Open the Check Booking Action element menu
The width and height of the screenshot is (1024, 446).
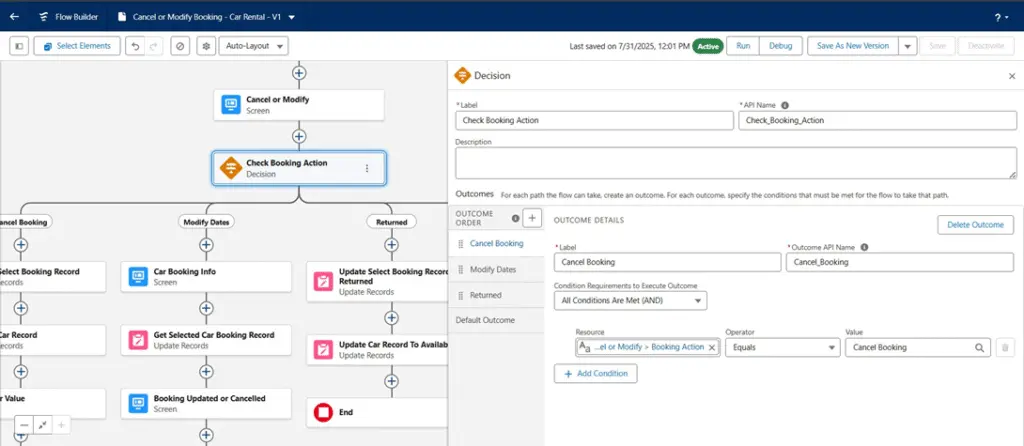point(367,168)
